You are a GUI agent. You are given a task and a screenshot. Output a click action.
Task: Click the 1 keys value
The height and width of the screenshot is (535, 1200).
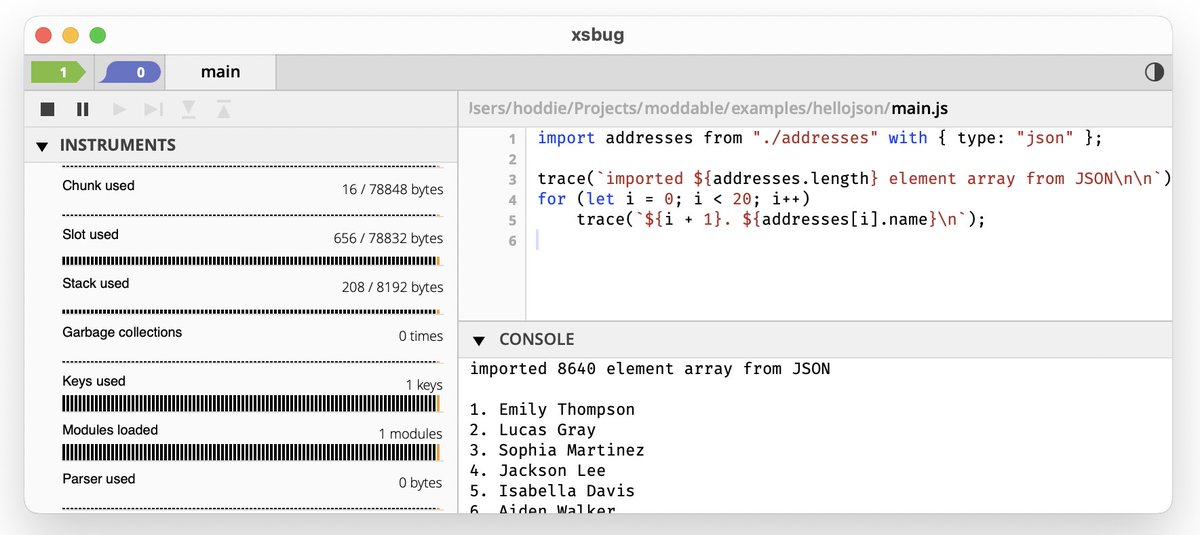424,385
